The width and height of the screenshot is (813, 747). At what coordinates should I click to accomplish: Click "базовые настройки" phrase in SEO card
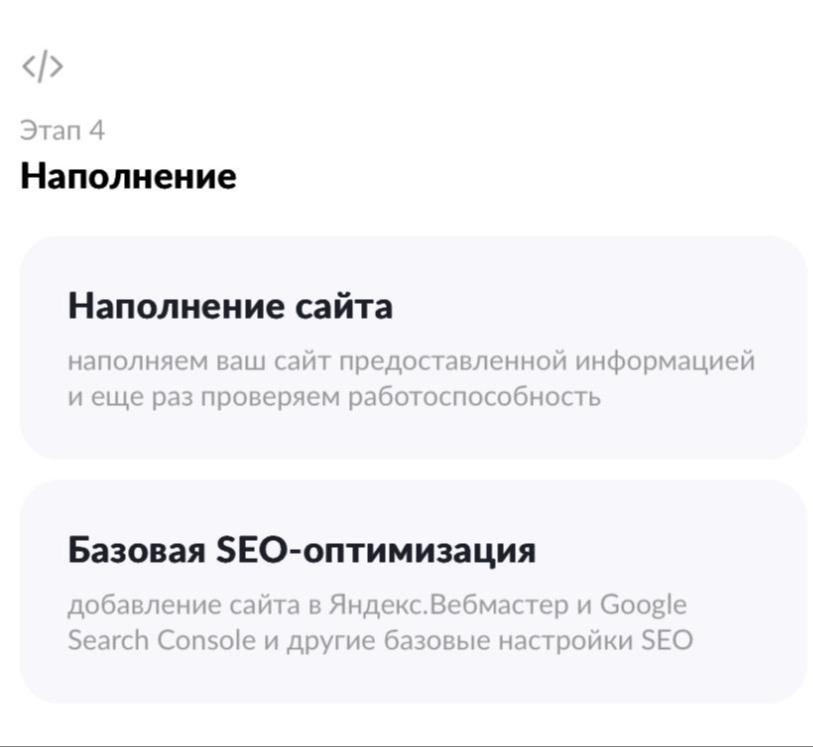pyautogui.click(x=508, y=640)
